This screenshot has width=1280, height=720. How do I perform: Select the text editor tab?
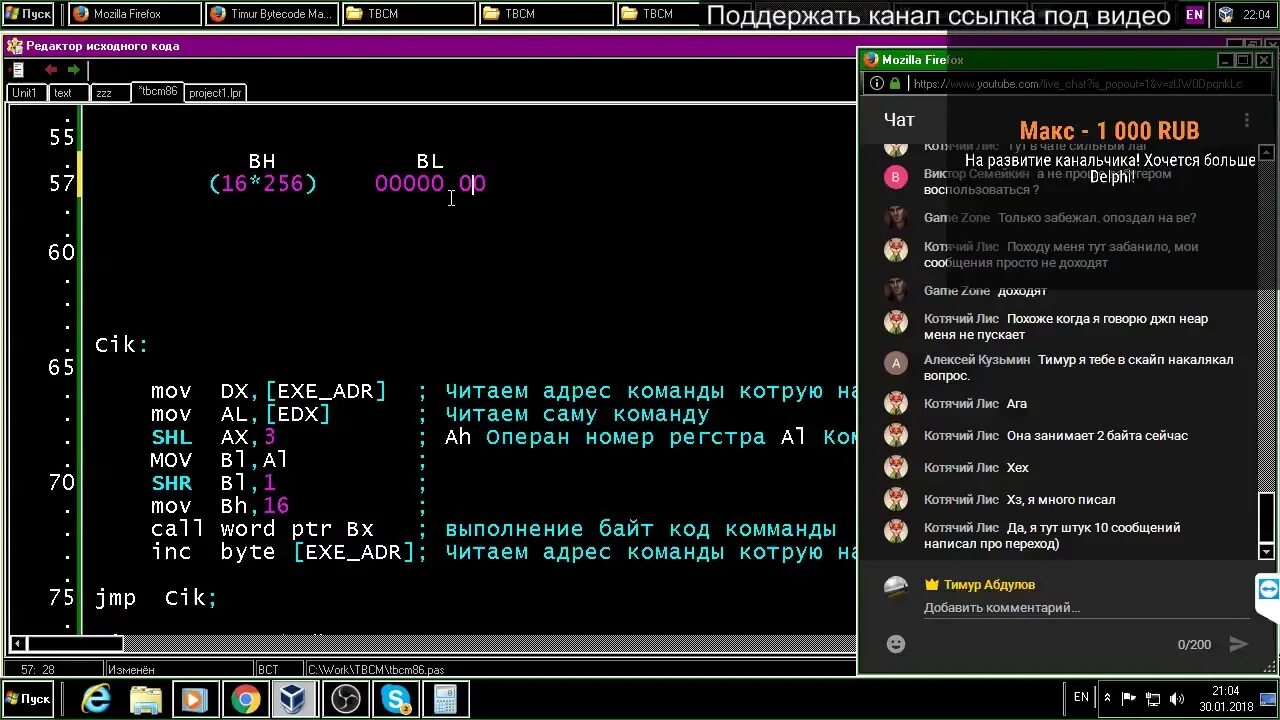[x=67, y=92]
